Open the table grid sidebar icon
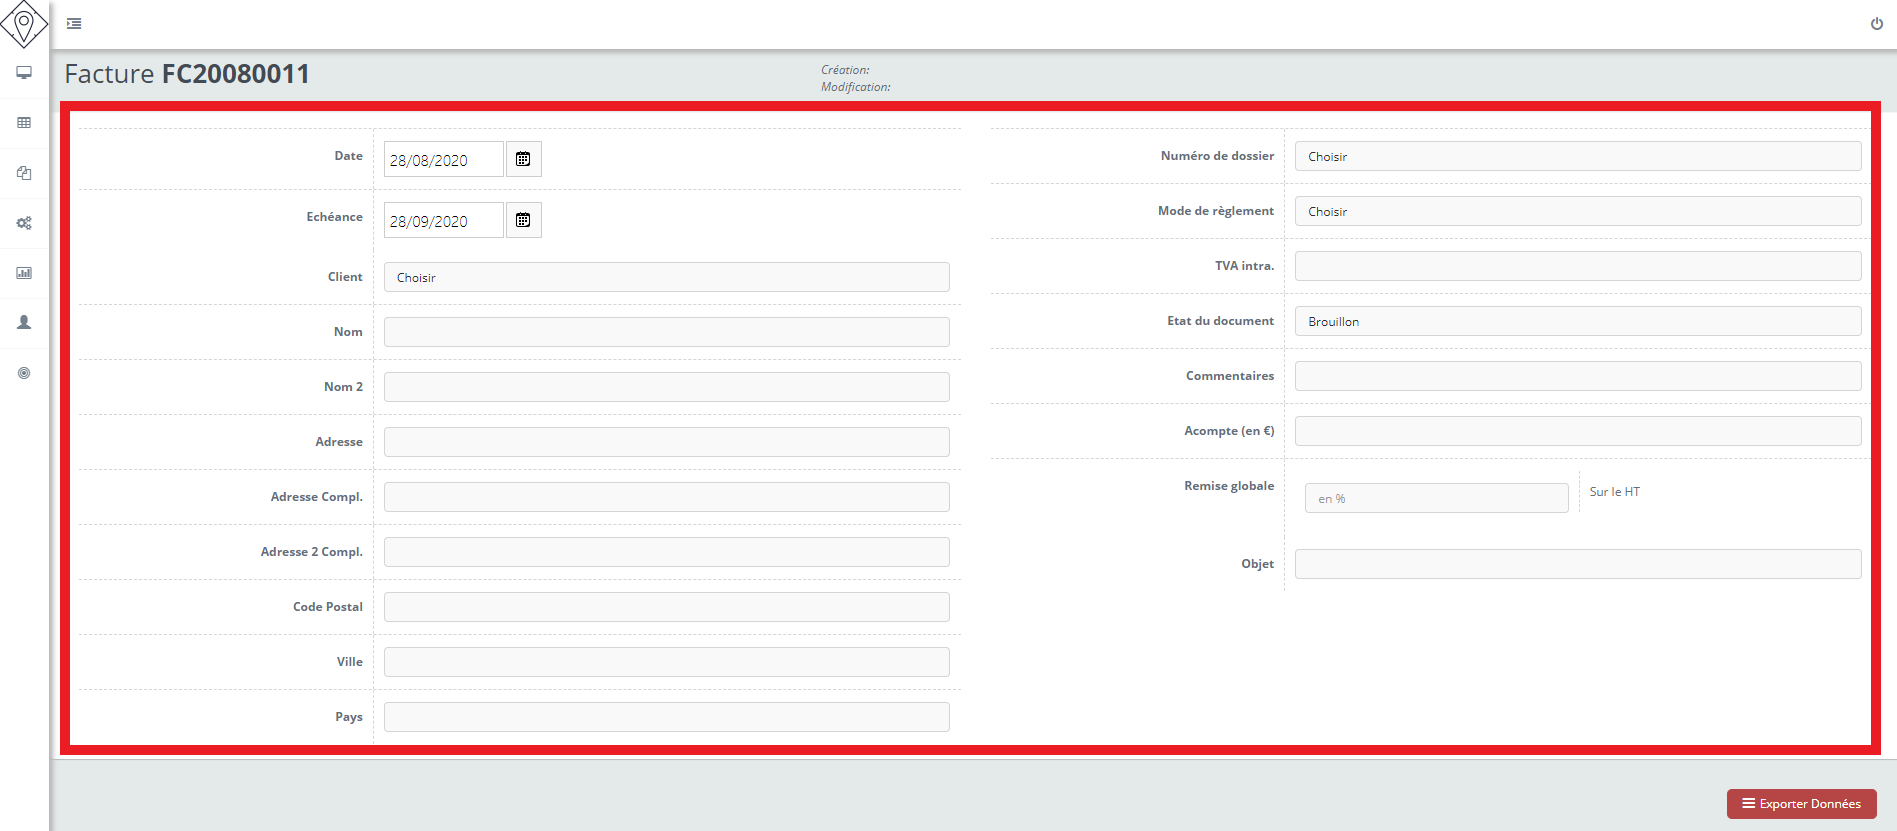 point(24,123)
